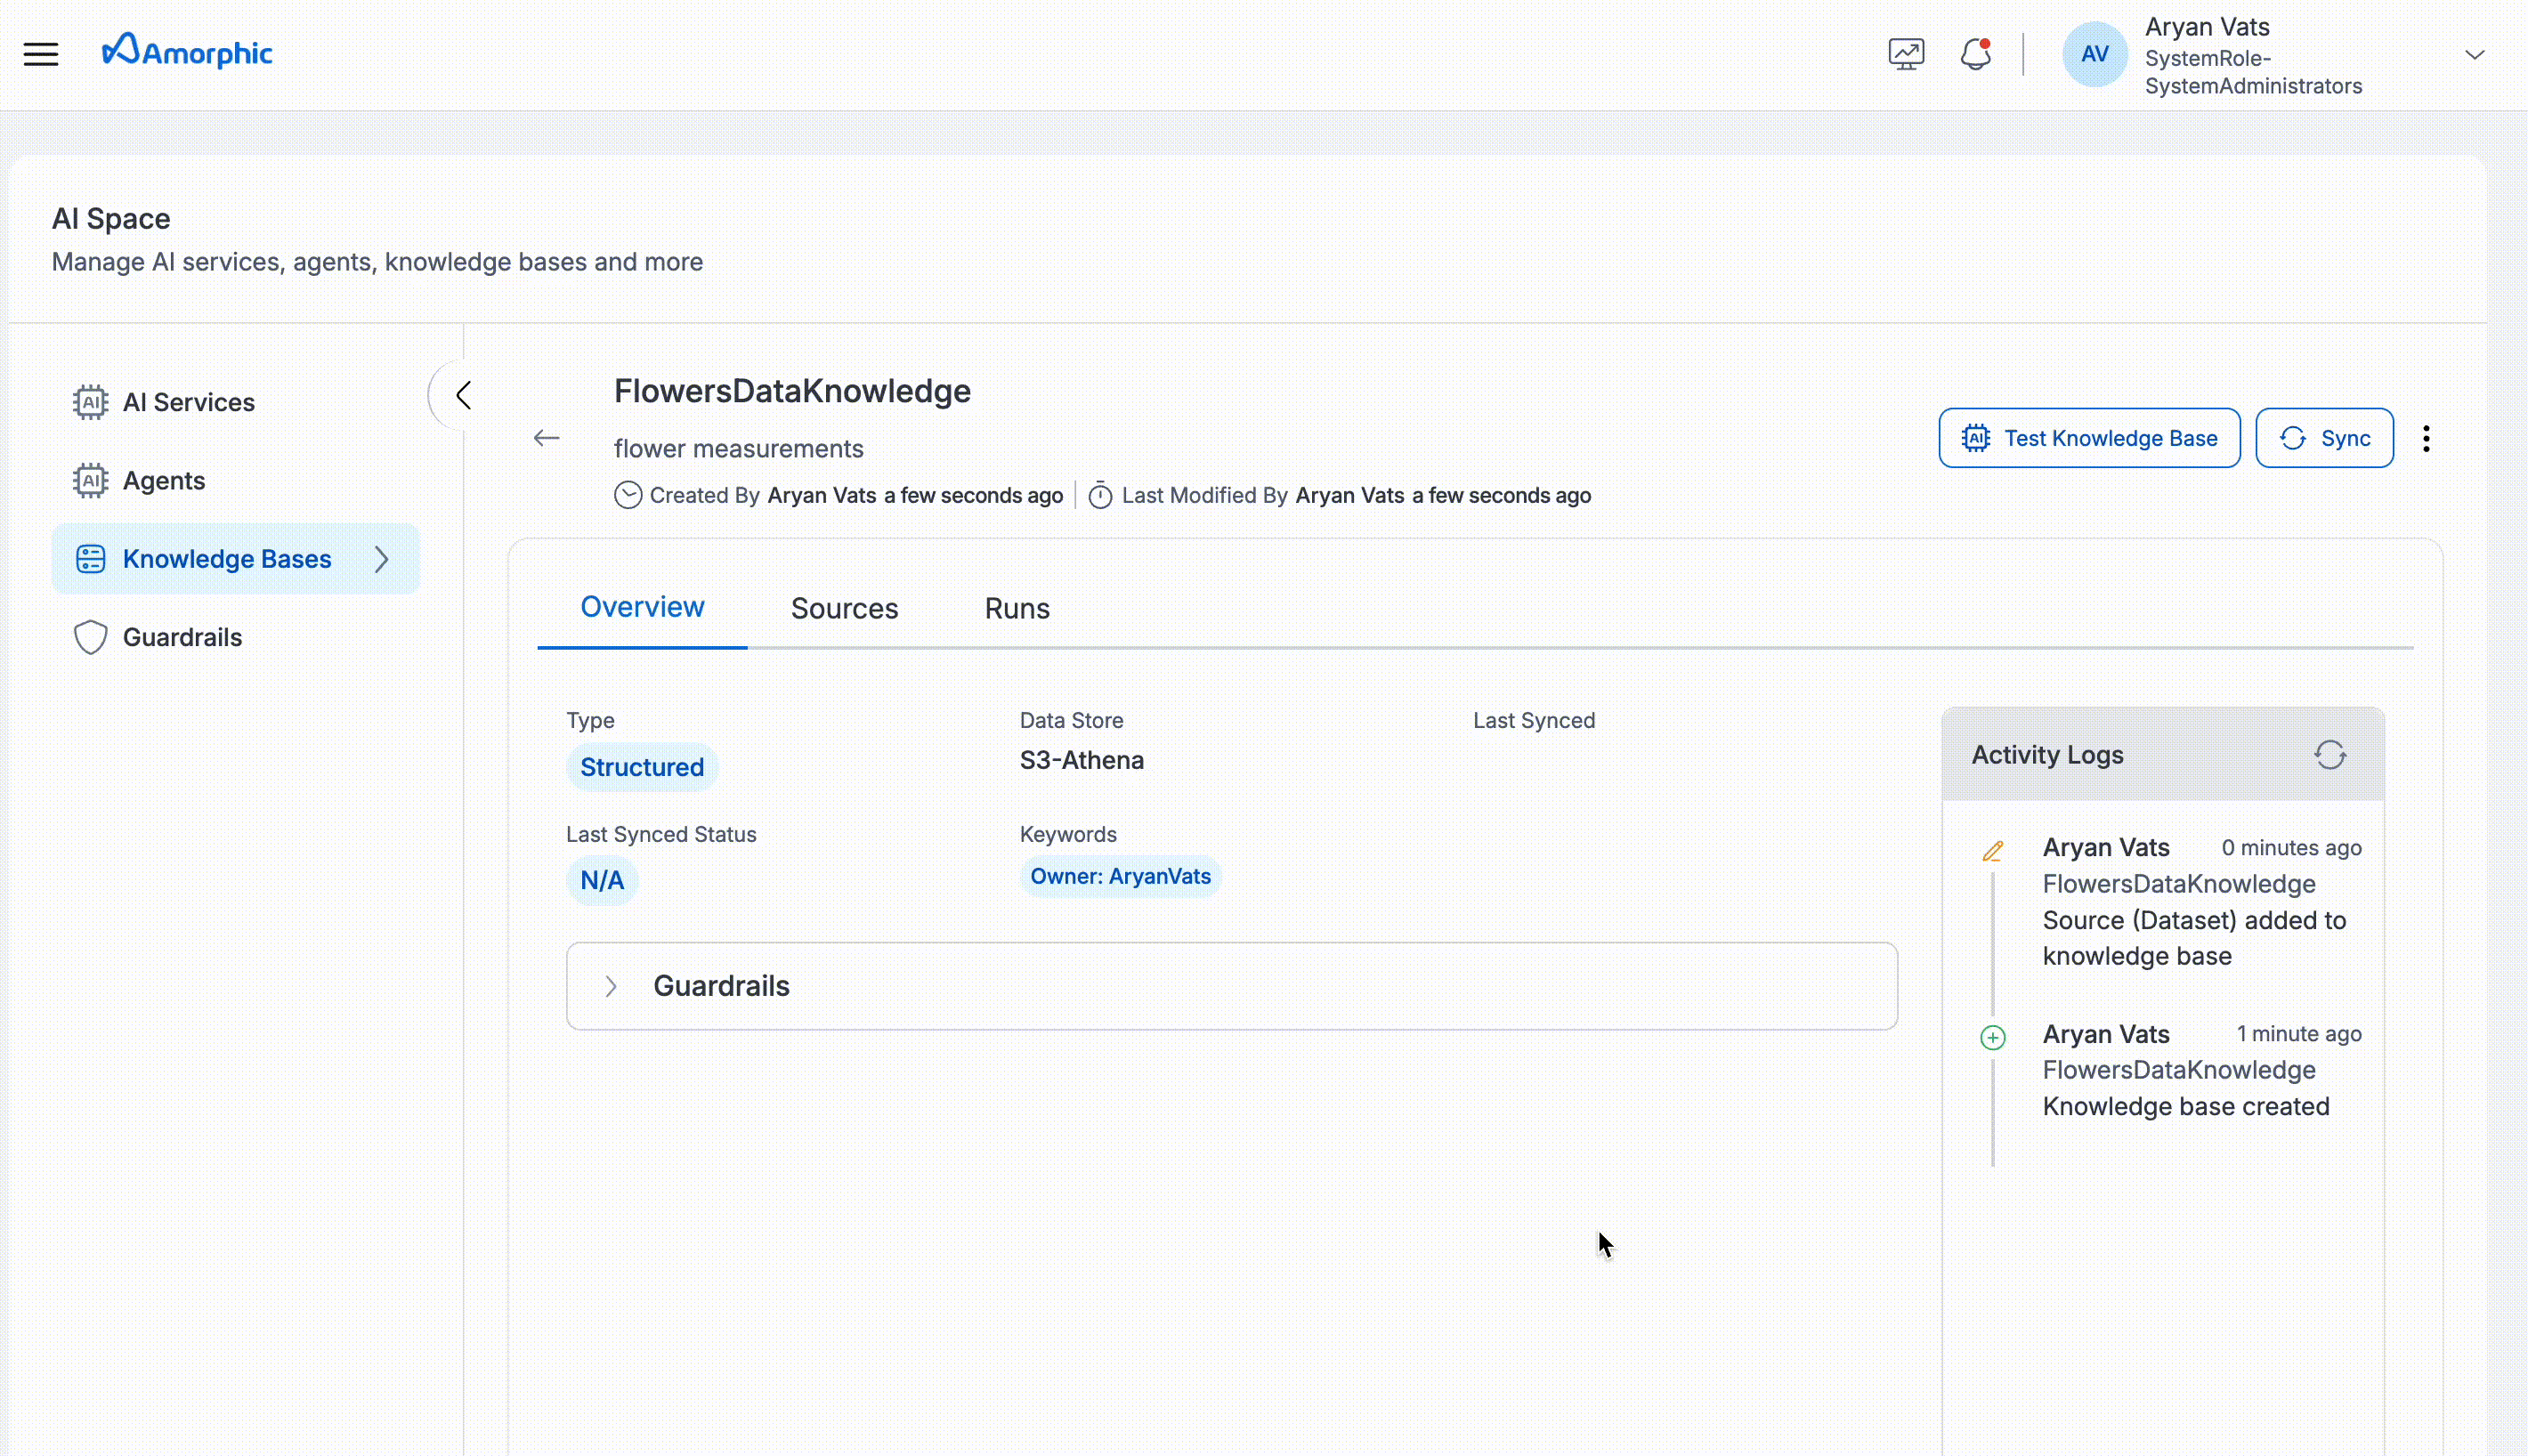Open the hamburger navigation menu
2528x1456 pixels.
click(x=41, y=53)
